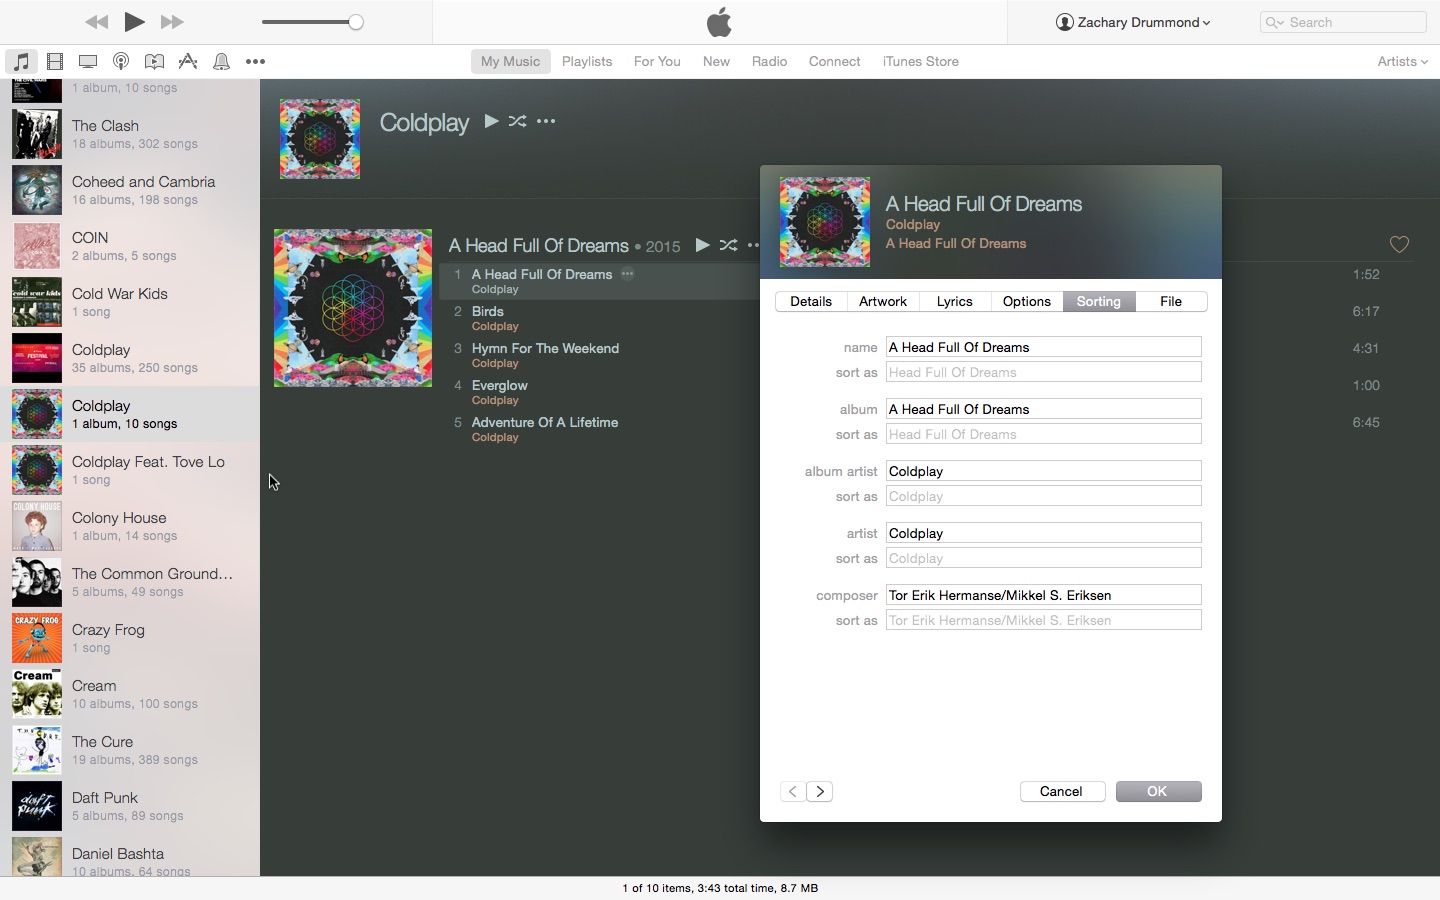Open the Books library icon
This screenshot has width=1440, height=900.
pyautogui.click(x=154, y=61)
